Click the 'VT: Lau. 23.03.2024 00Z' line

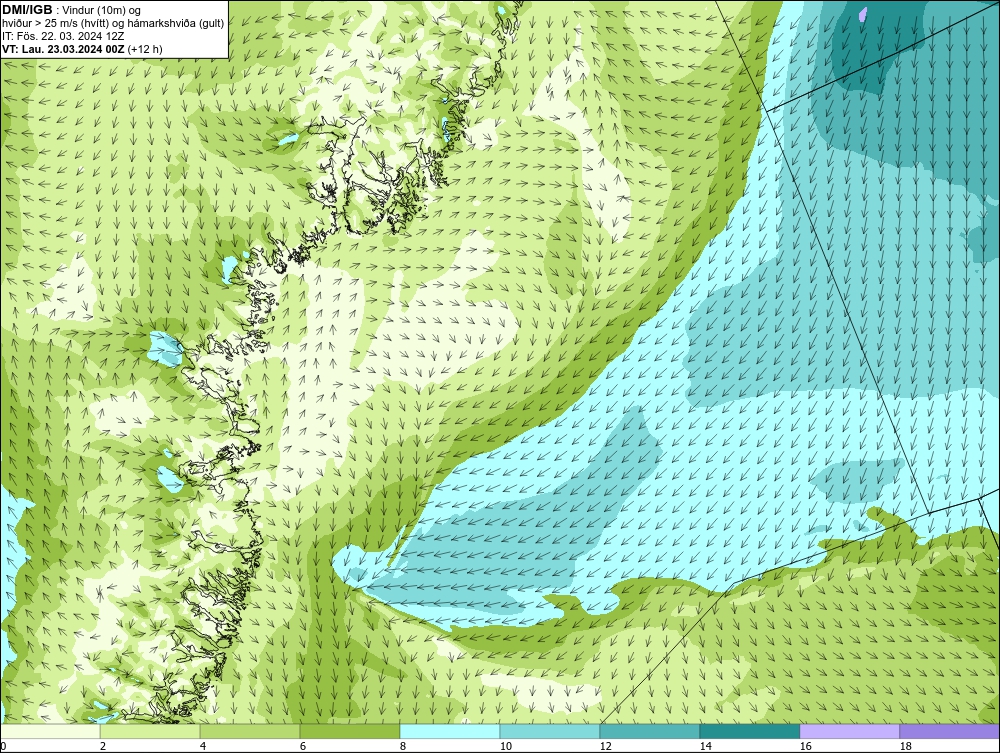click(x=63, y=49)
